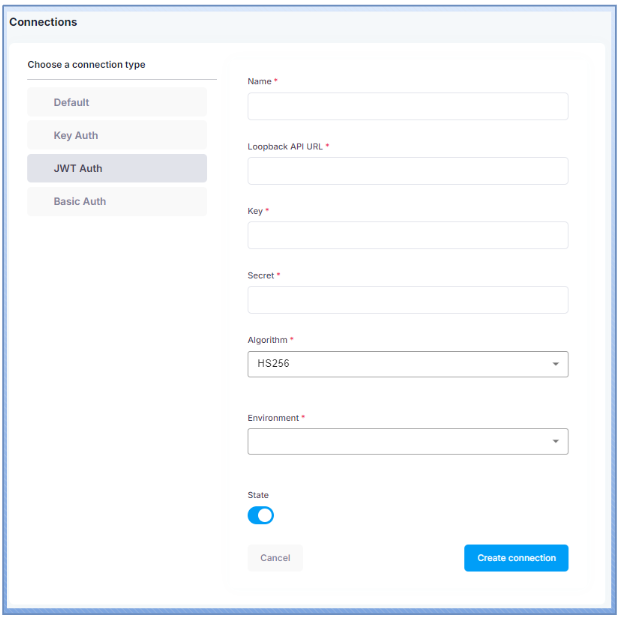This screenshot has width=620, height=618.
Task: Click the Name input field
Action: (x=407, y=106)
